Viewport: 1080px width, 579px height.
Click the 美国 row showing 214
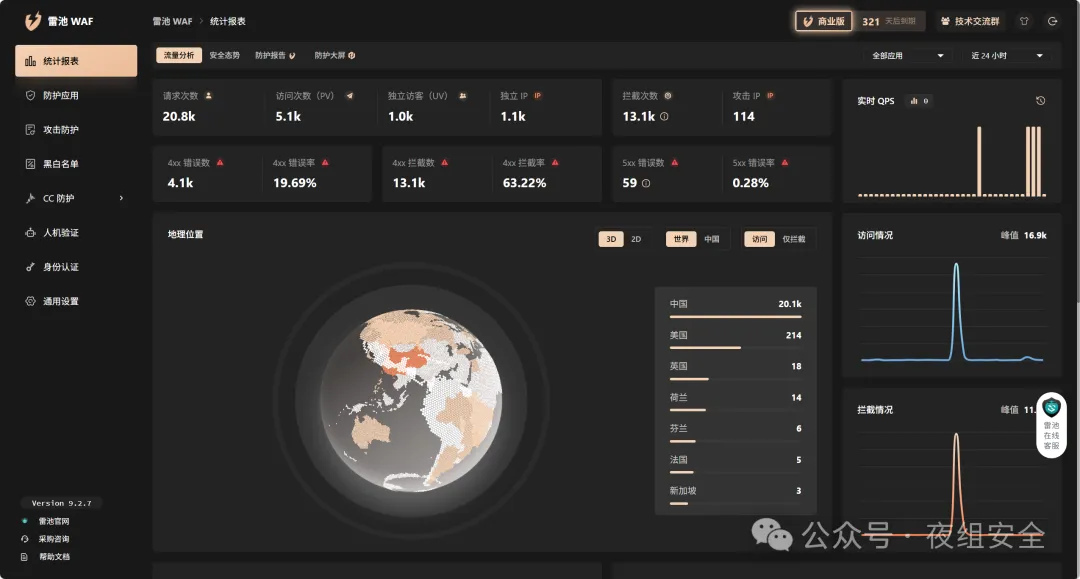click(736, 338)
